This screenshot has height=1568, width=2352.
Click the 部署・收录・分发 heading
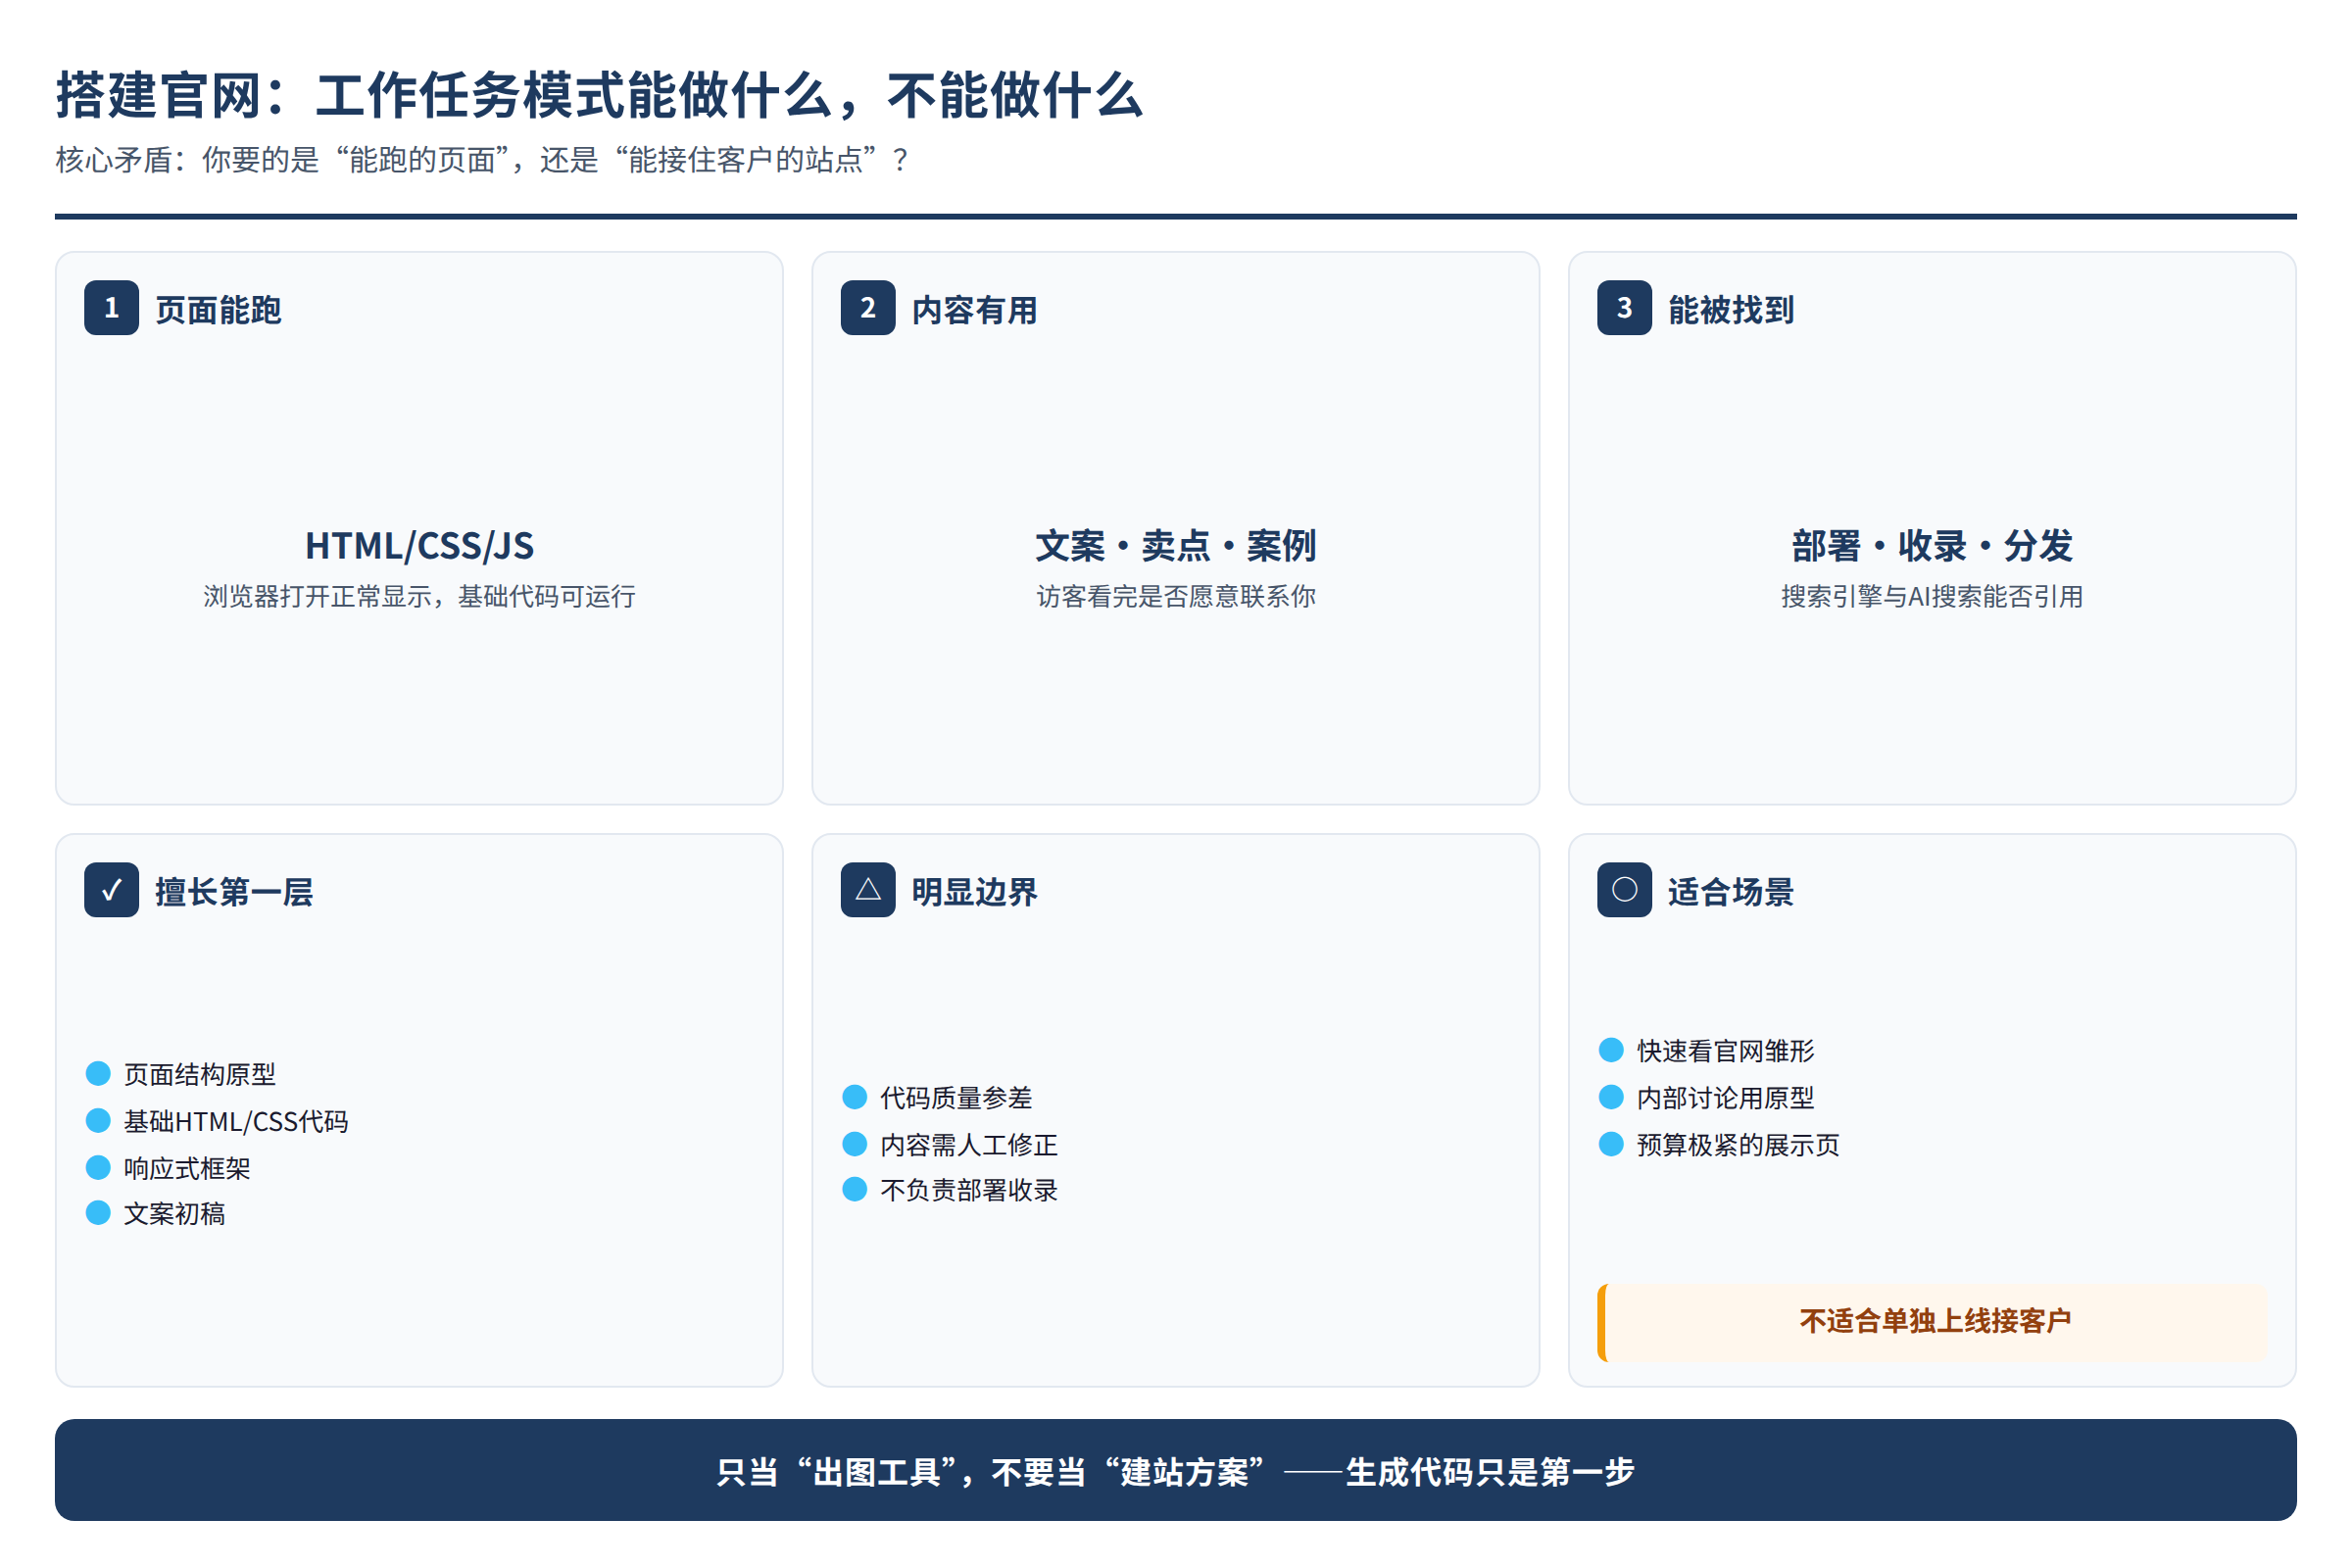[x=1932, y=546]
